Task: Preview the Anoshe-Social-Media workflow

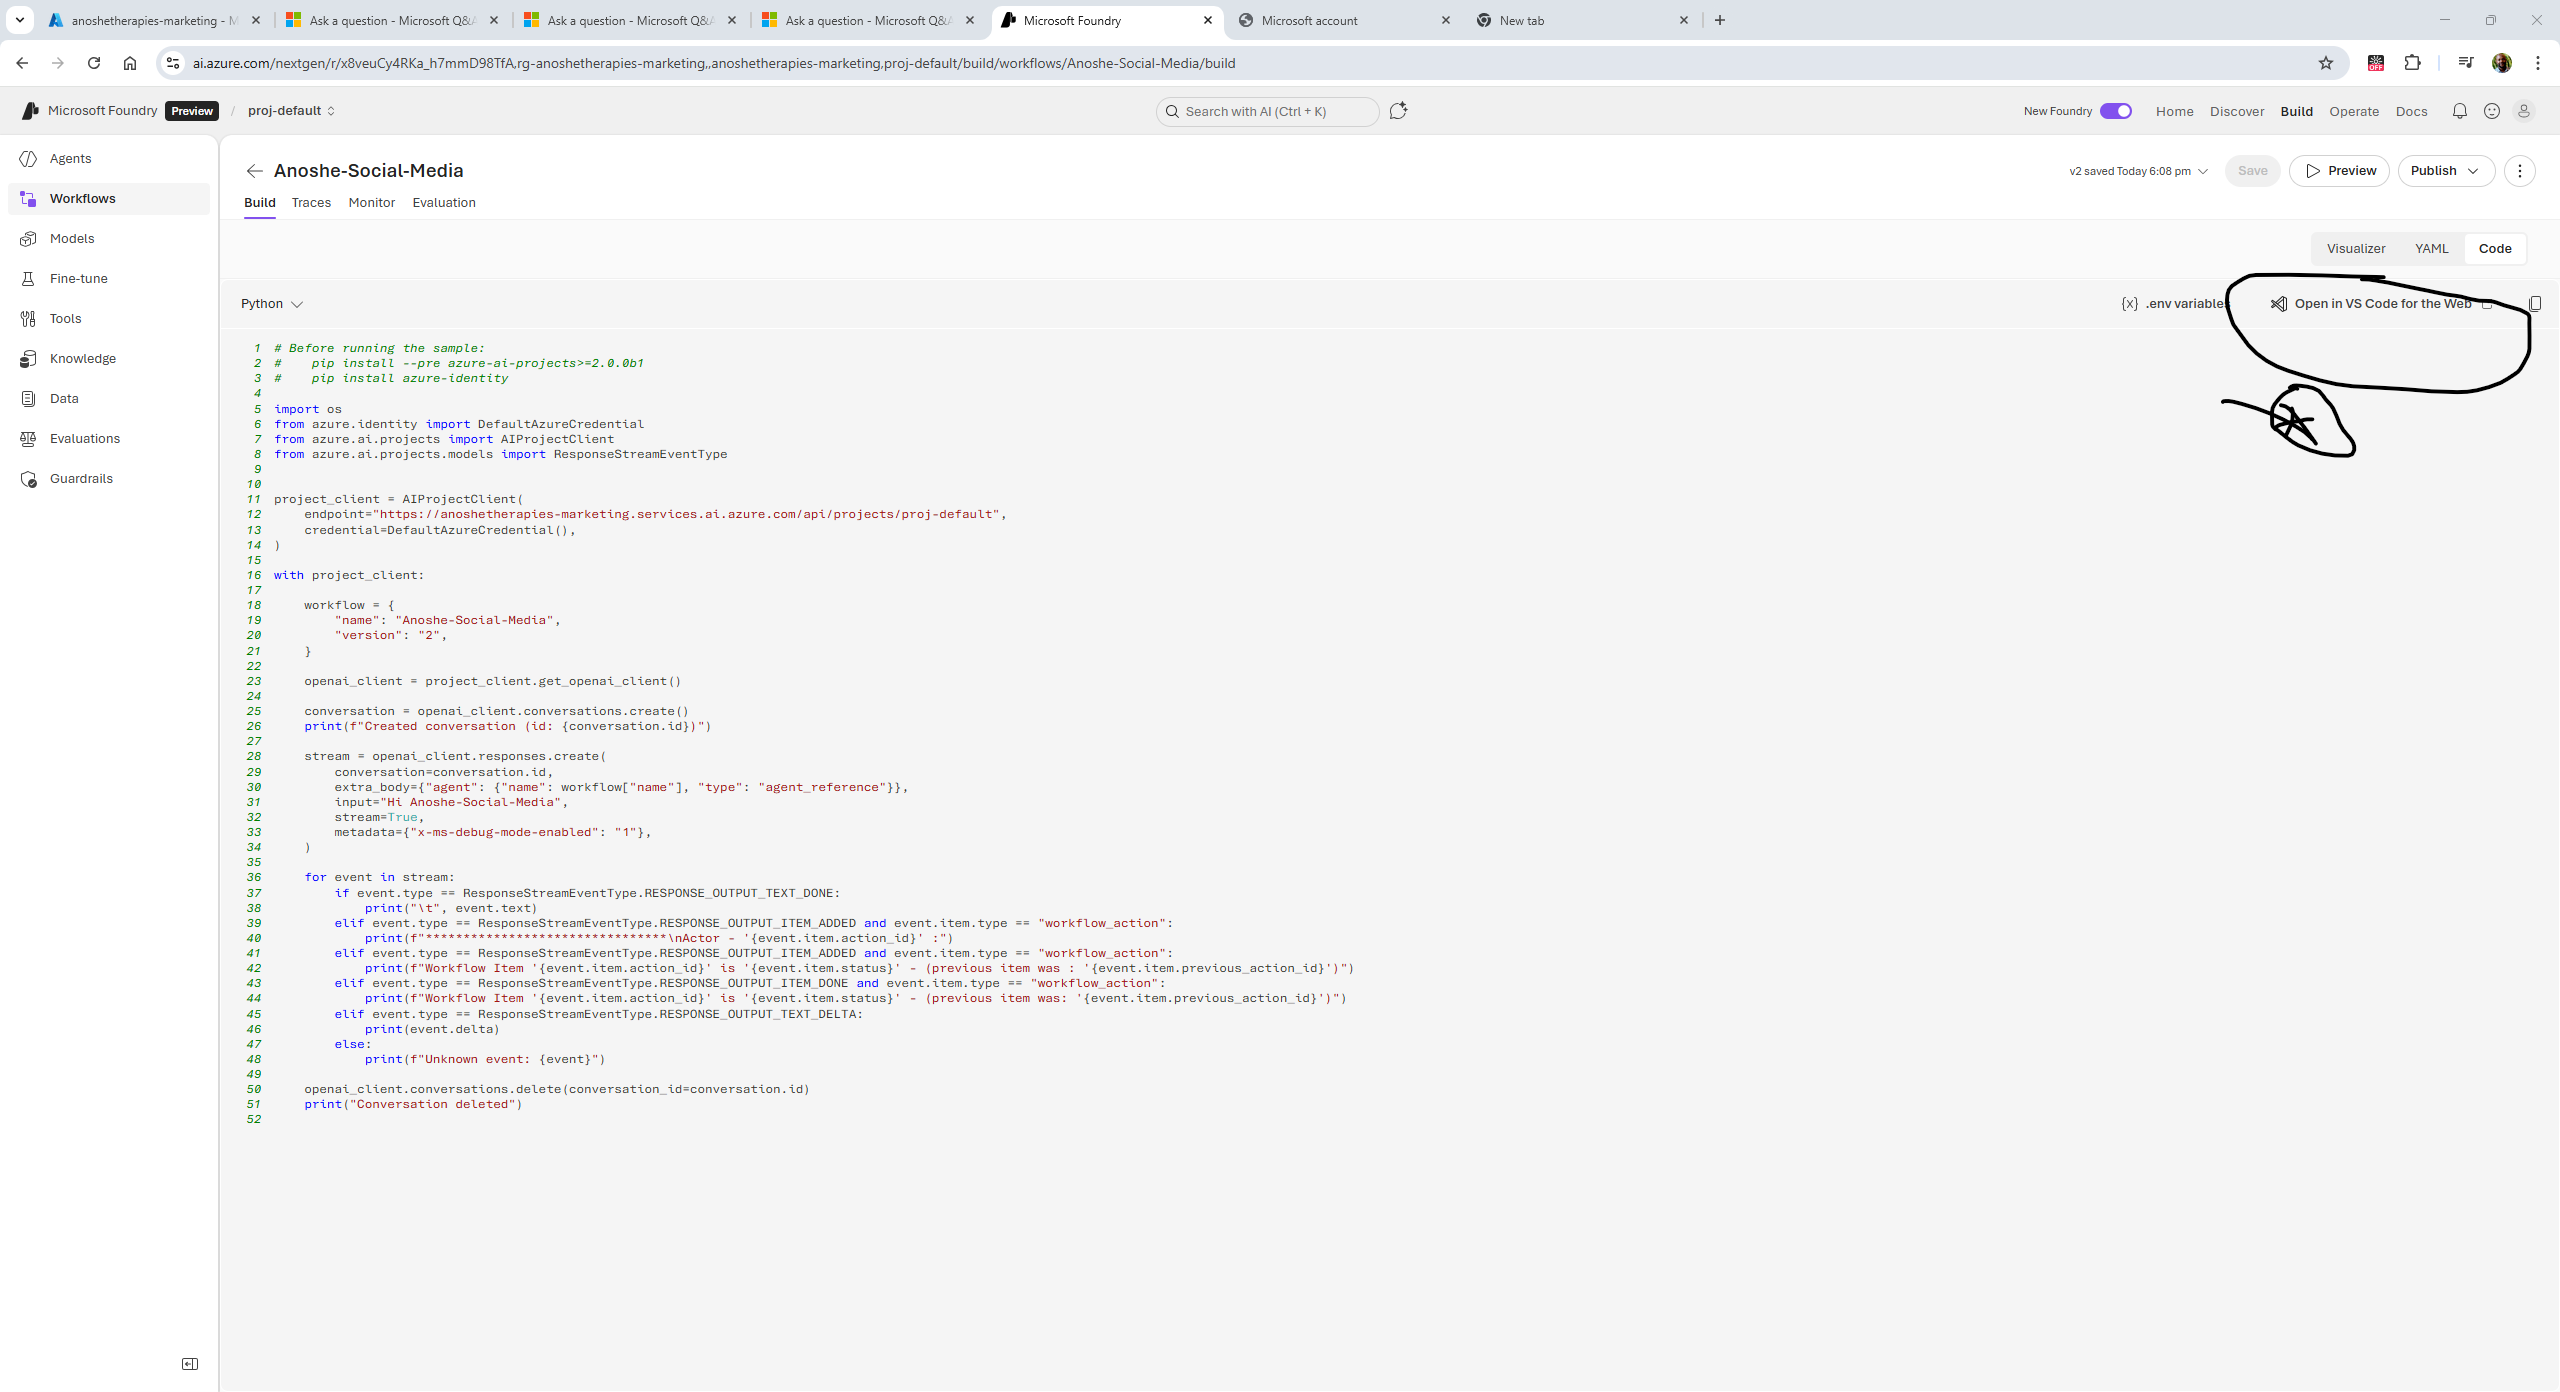Action: pos(2341,170)
